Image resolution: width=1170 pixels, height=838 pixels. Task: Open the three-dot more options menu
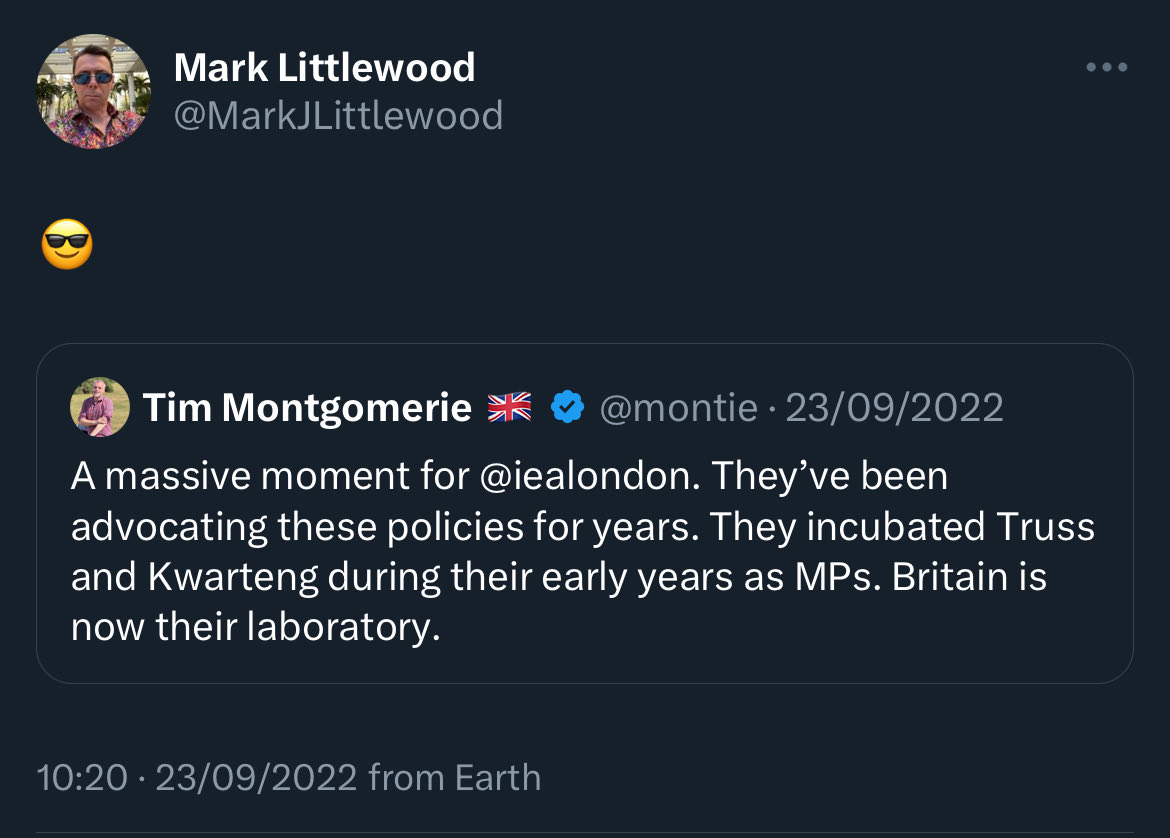pyautogui.click(x=1107, y=68)
